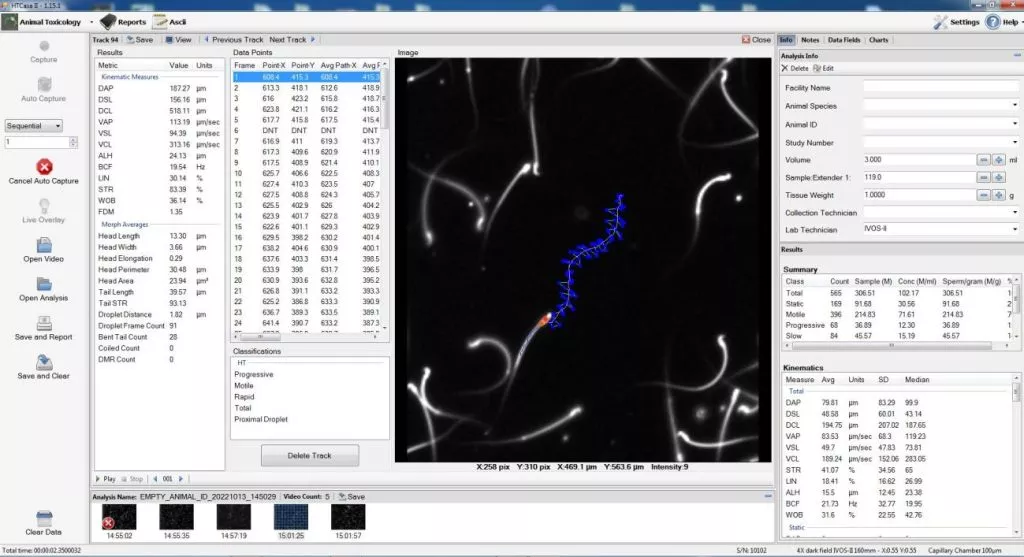Click the View button in track toolbar
Image resolution: width=1024 pixels, height=557 pixels.
178,40
